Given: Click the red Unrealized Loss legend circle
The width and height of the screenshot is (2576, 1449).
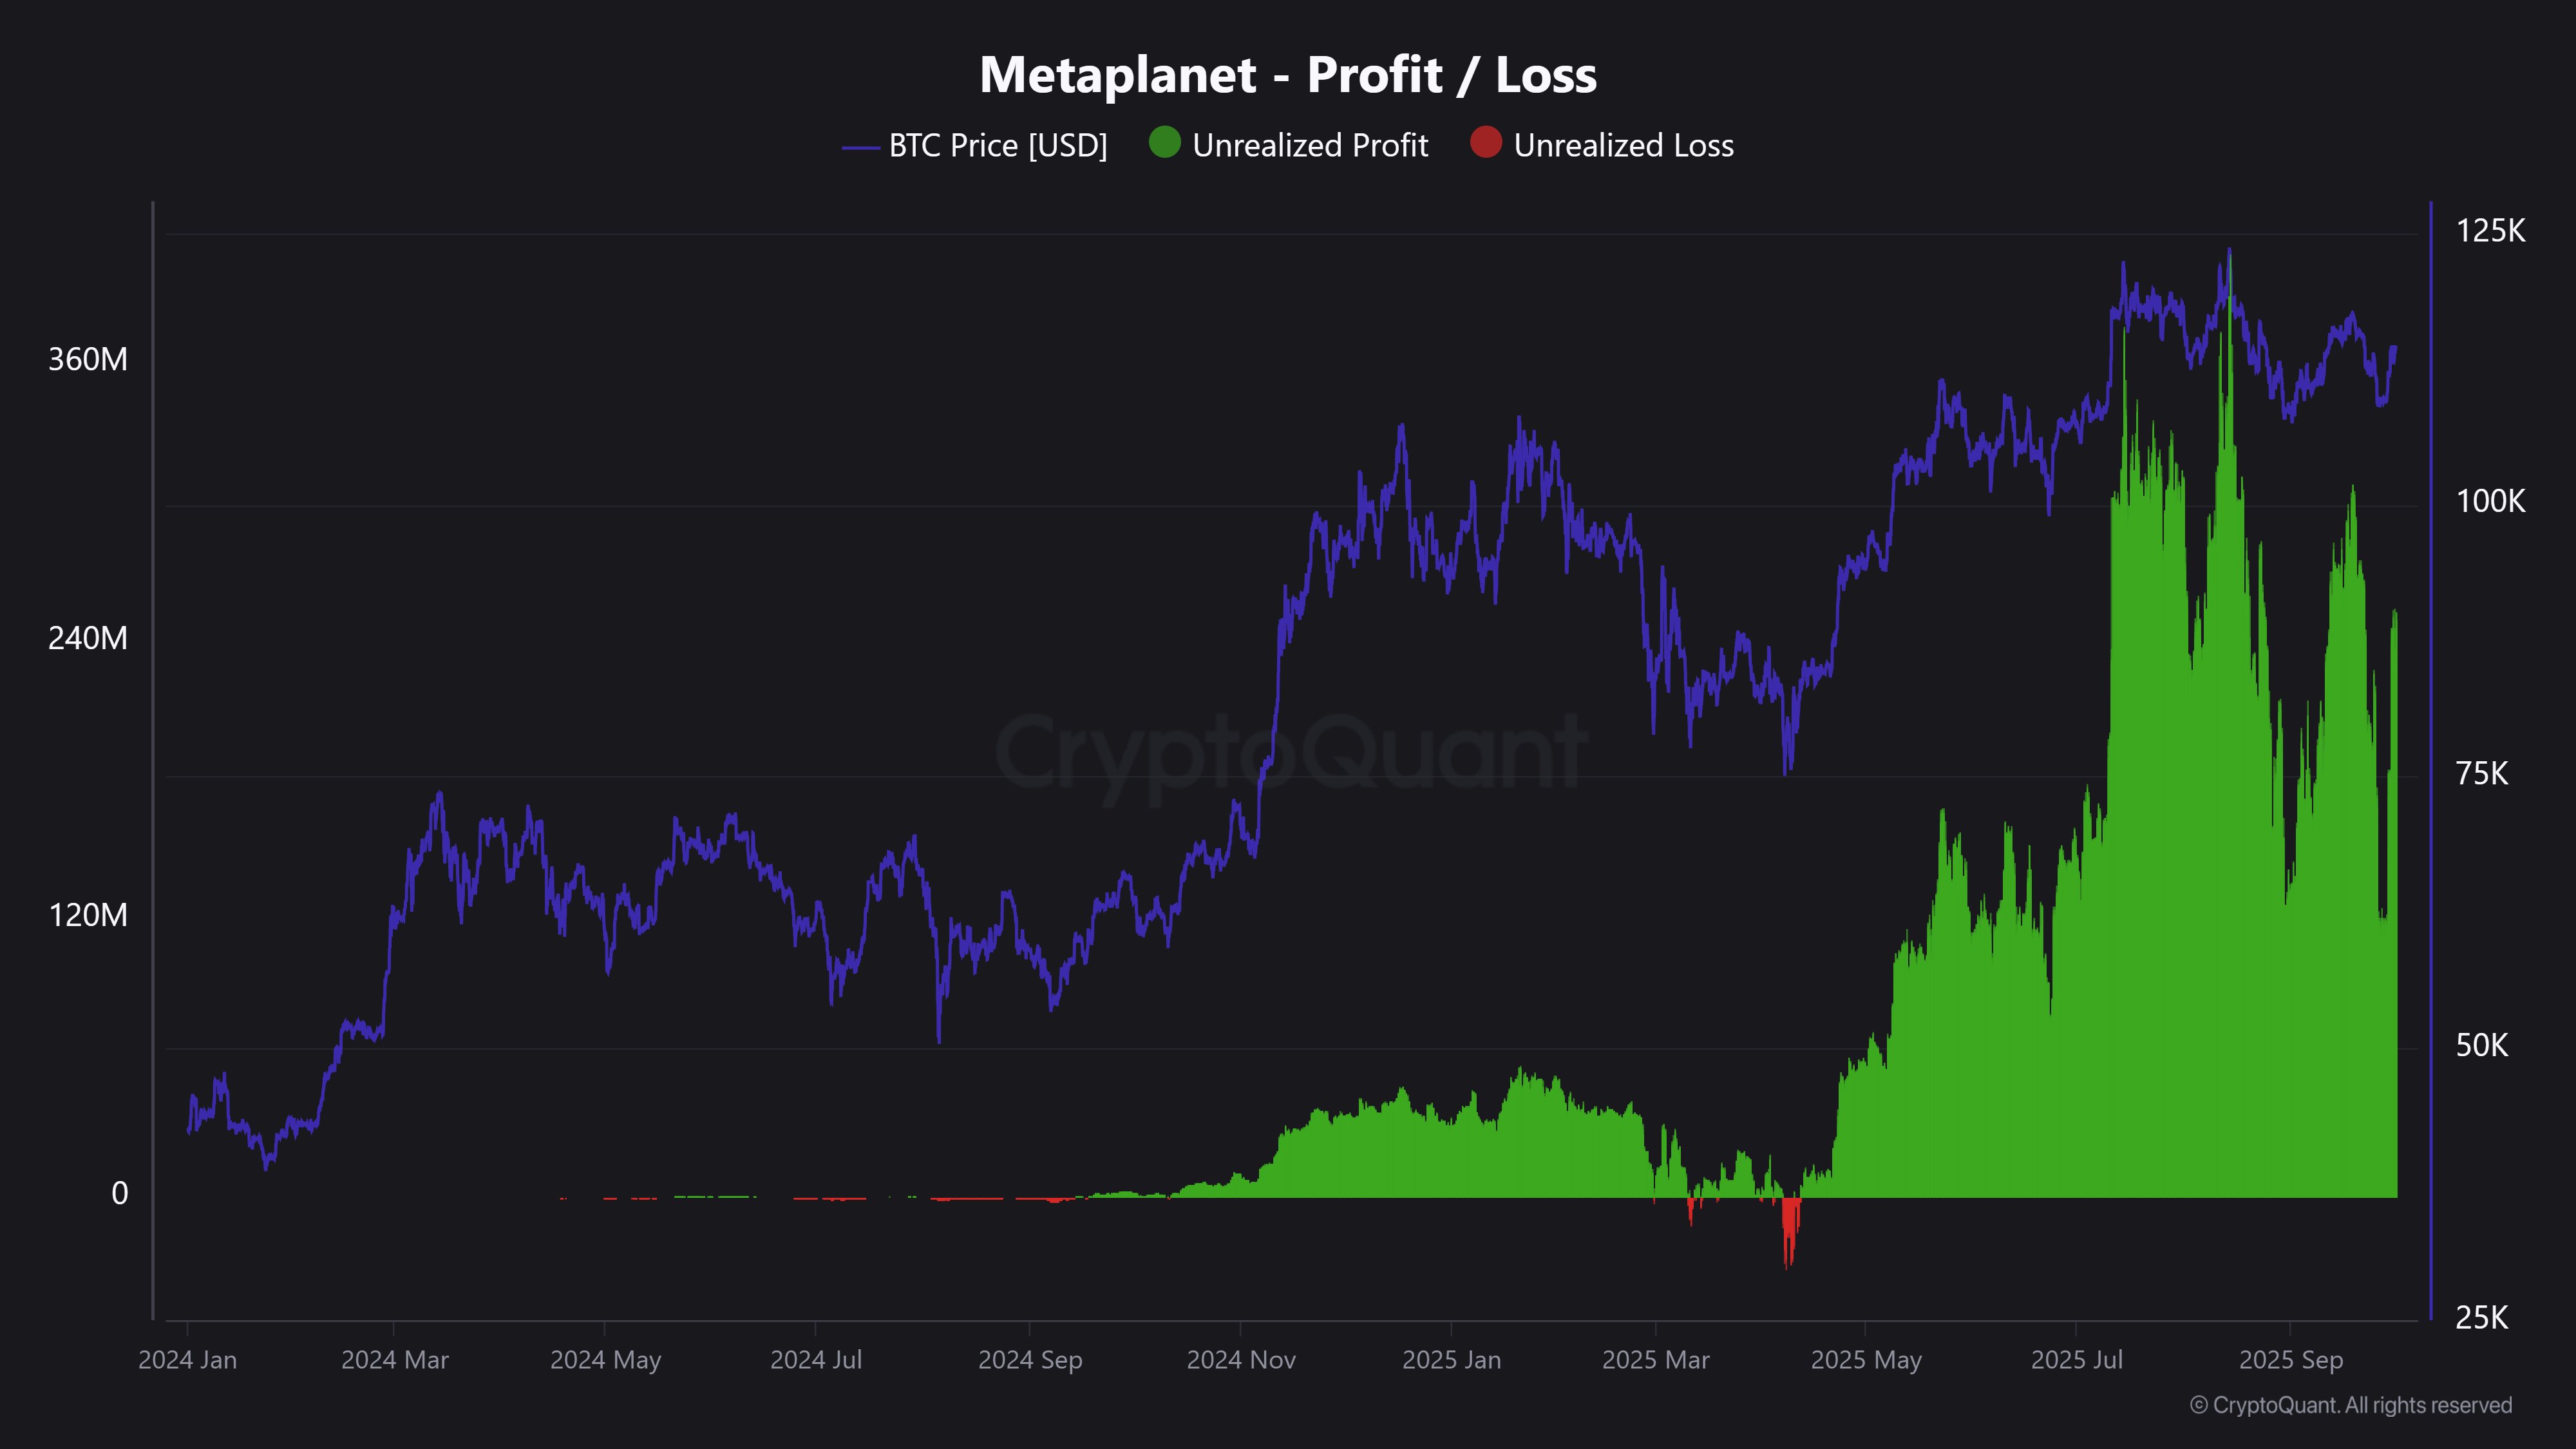Looking at the screenshot, I should coord(1485,143).
